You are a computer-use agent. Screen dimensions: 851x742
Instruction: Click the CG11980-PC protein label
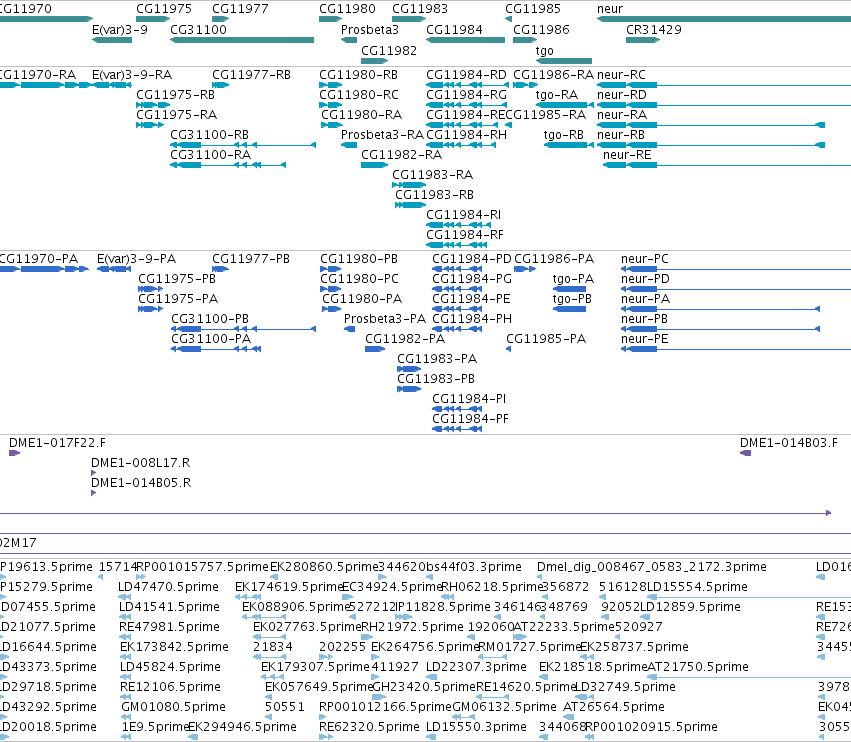point(359,279)
